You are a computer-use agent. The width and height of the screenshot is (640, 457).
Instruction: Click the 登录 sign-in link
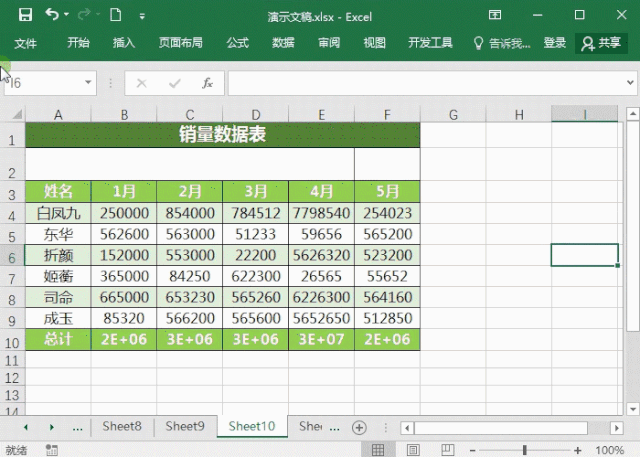[555, 42]
